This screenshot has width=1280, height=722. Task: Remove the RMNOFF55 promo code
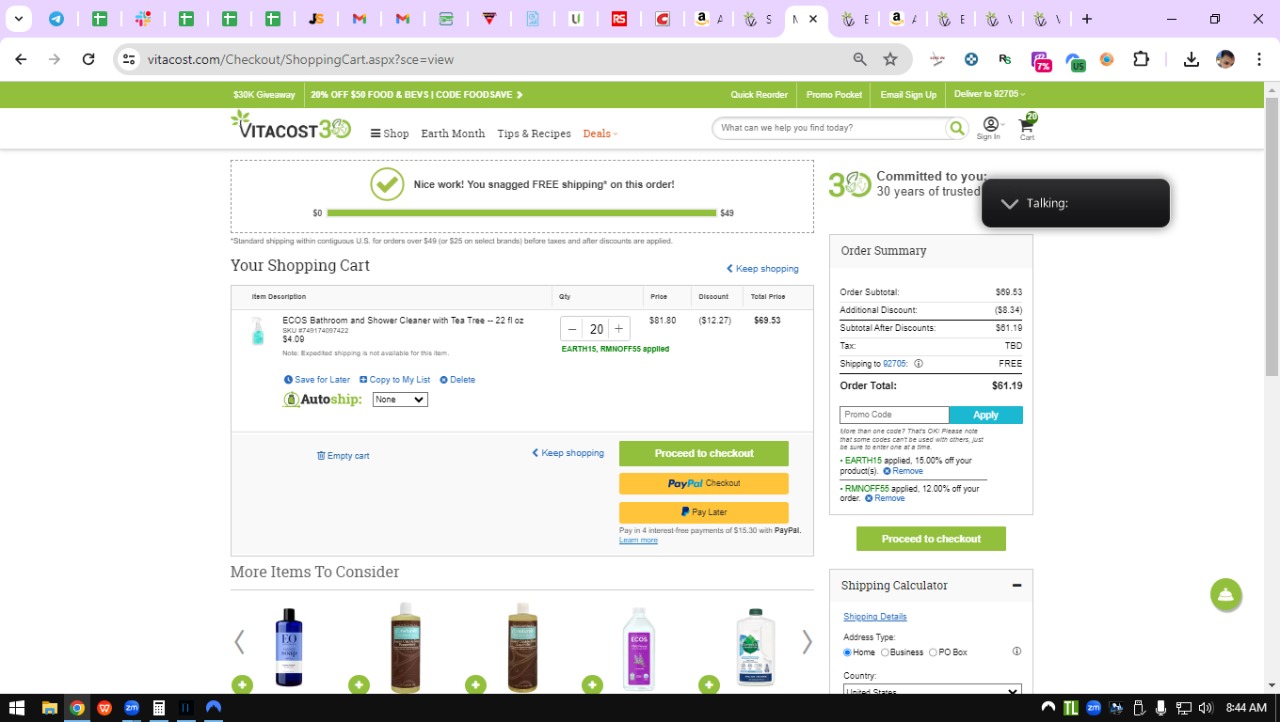(885, 498)
